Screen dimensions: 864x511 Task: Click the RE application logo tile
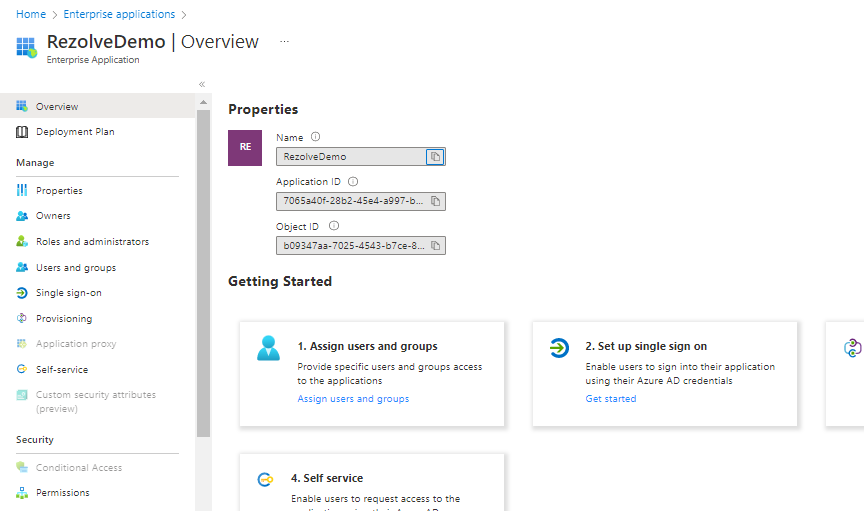pos(245,148)
